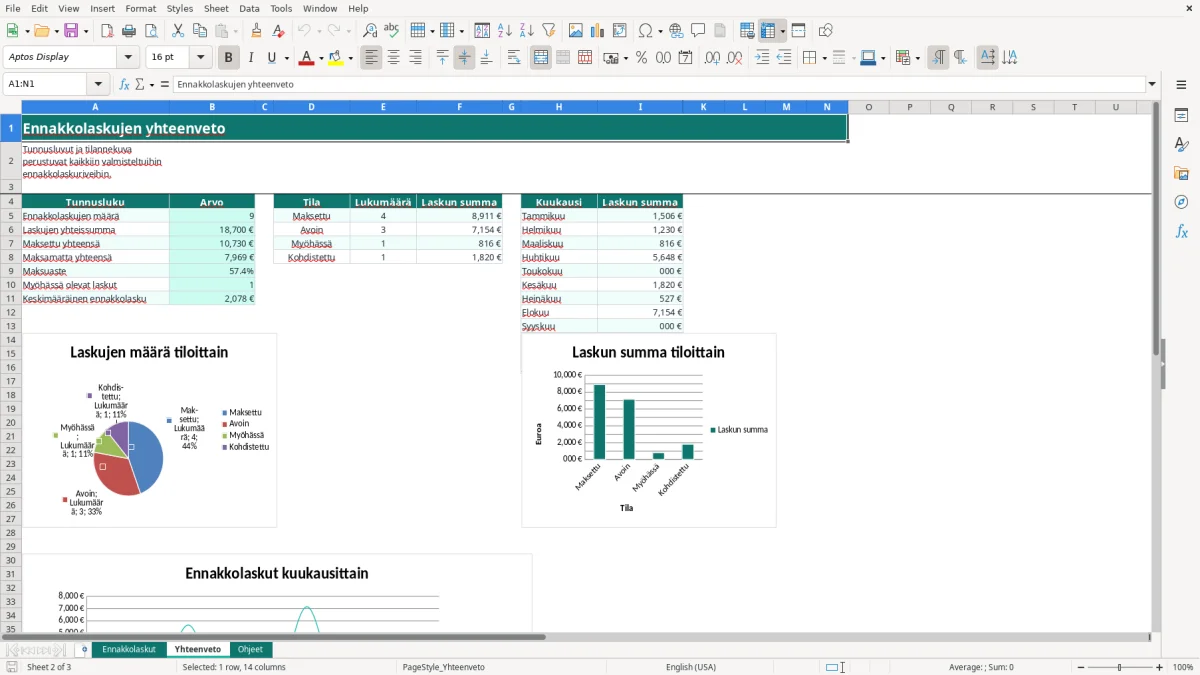The width and height of the screenshot is (1200, 675).
Task: Click the zoom out minus button
Action: [x=1080, y=667]
